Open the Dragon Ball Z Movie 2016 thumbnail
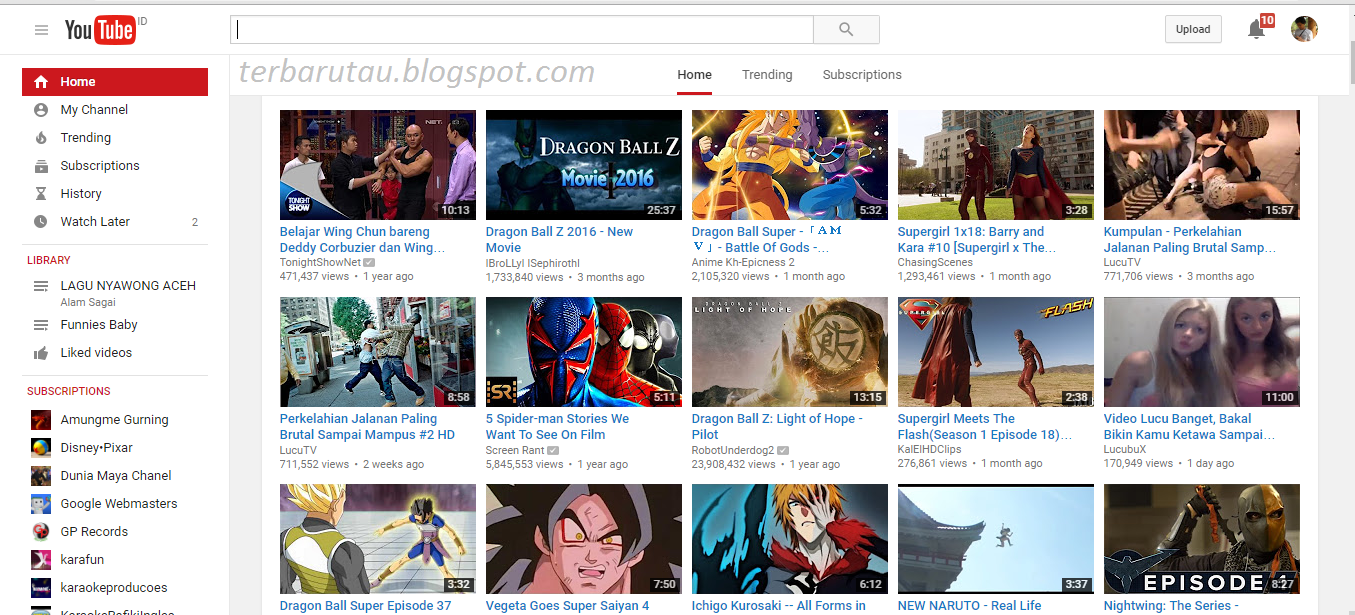Screen dimensions: 1355x615 [x=584, y=165]
